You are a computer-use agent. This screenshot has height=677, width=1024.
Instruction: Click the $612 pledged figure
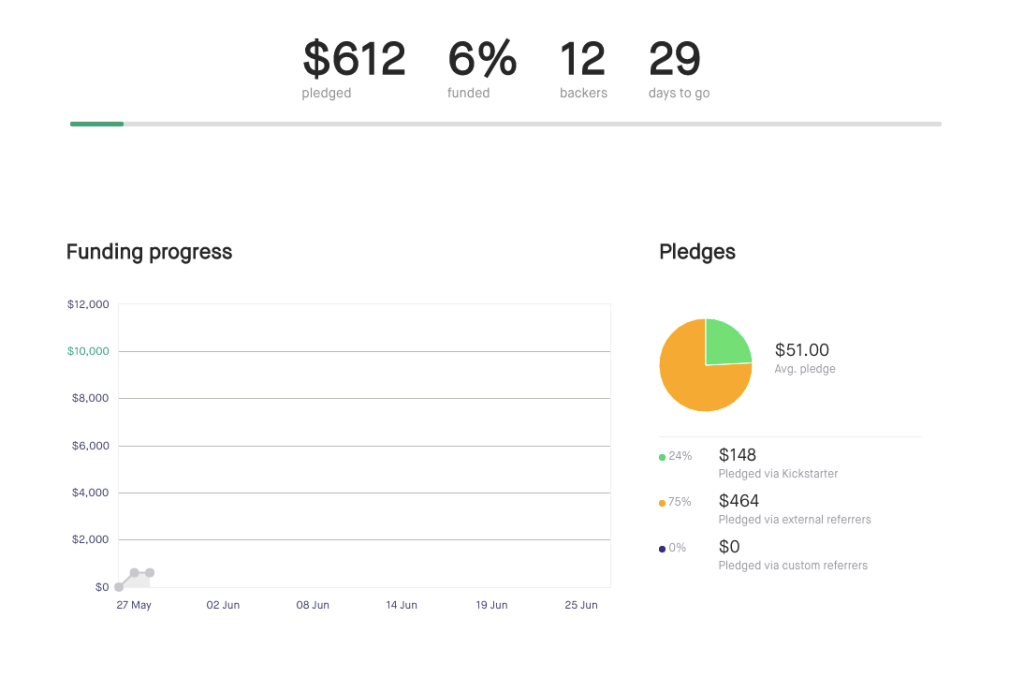tap(354, 59)
